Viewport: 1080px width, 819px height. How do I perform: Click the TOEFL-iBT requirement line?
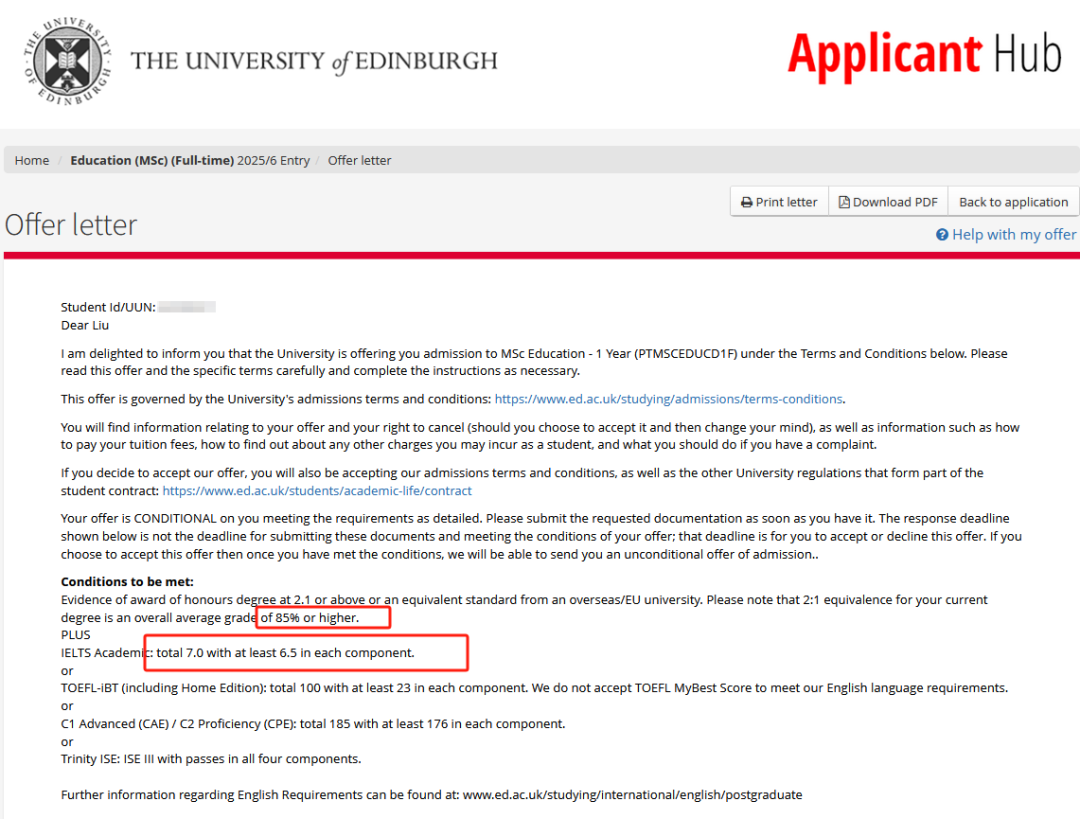click(534, 687)
